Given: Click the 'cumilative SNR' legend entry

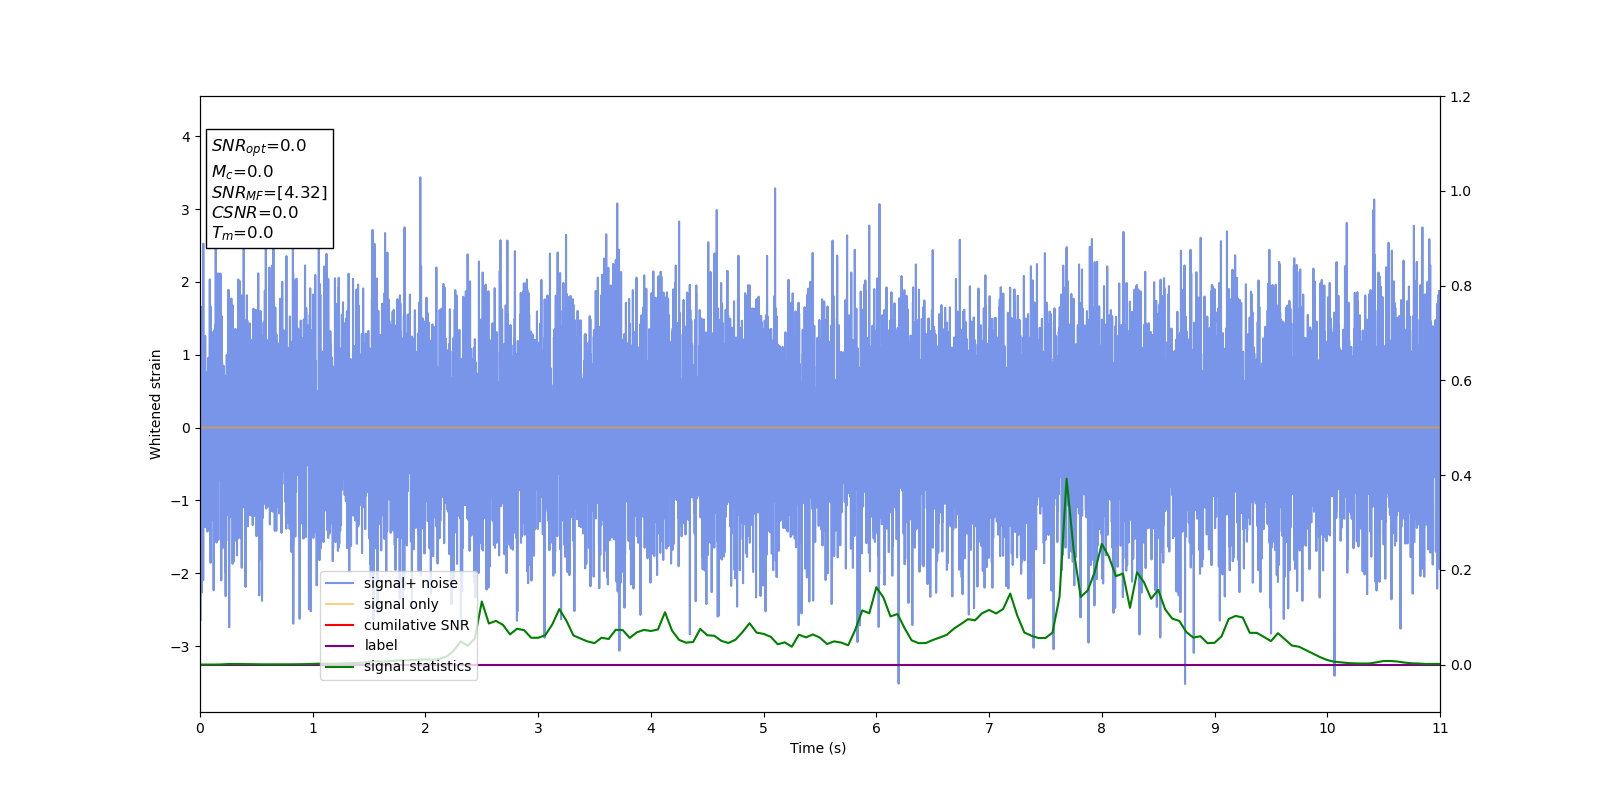Looking at the screenshot, I should 397,625.
